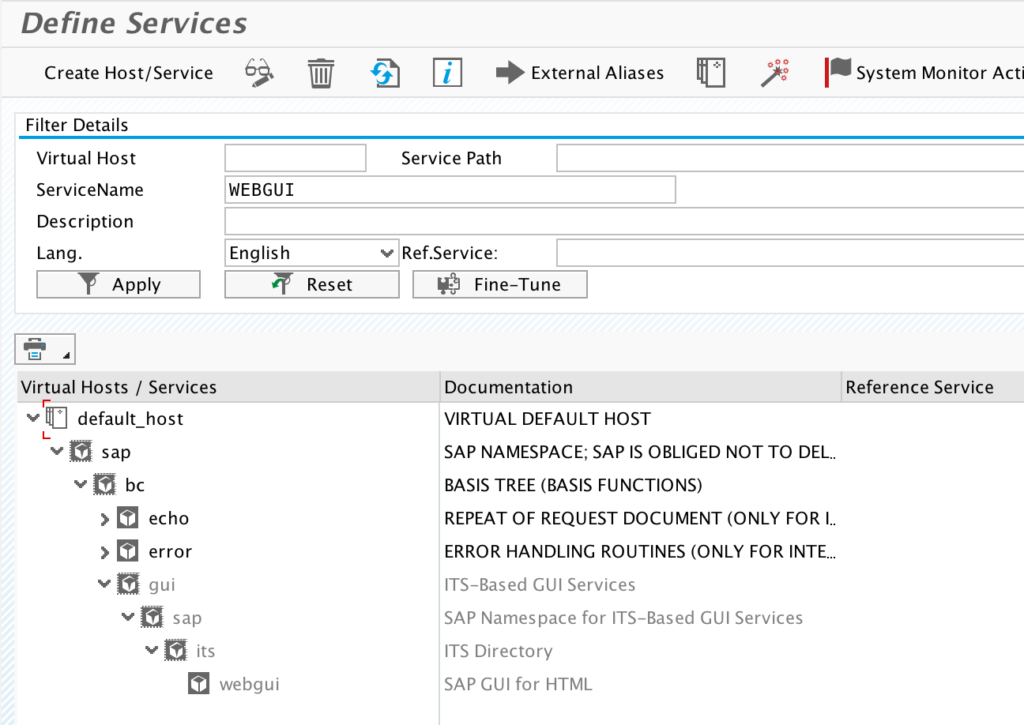Screen dimensions: 1024x725
Task: Expand the echo service node
Action: pos(104,518)
